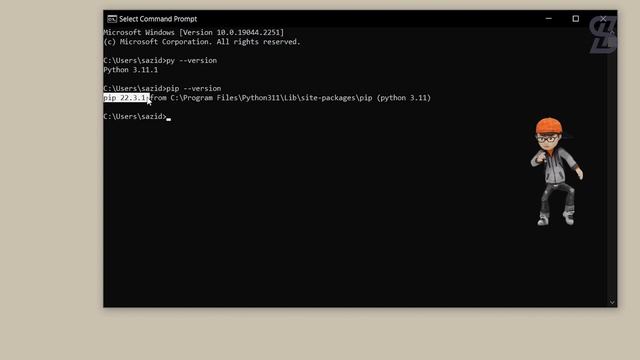Click the 'py --version' command line
Screen dimensions: 640x360
(x=160, y=60)
